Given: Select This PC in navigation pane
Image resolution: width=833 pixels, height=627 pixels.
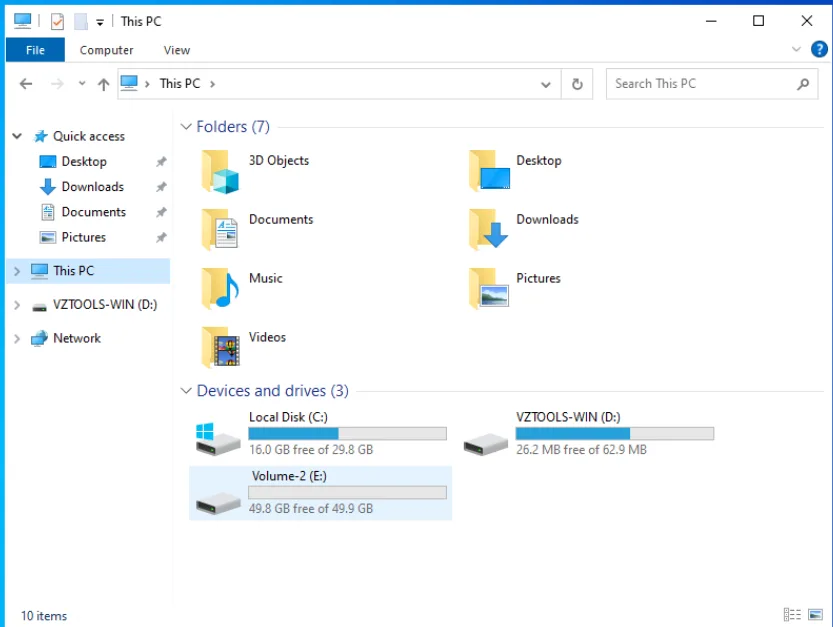Looking at the screenshot, I should [x=88, y=271].
